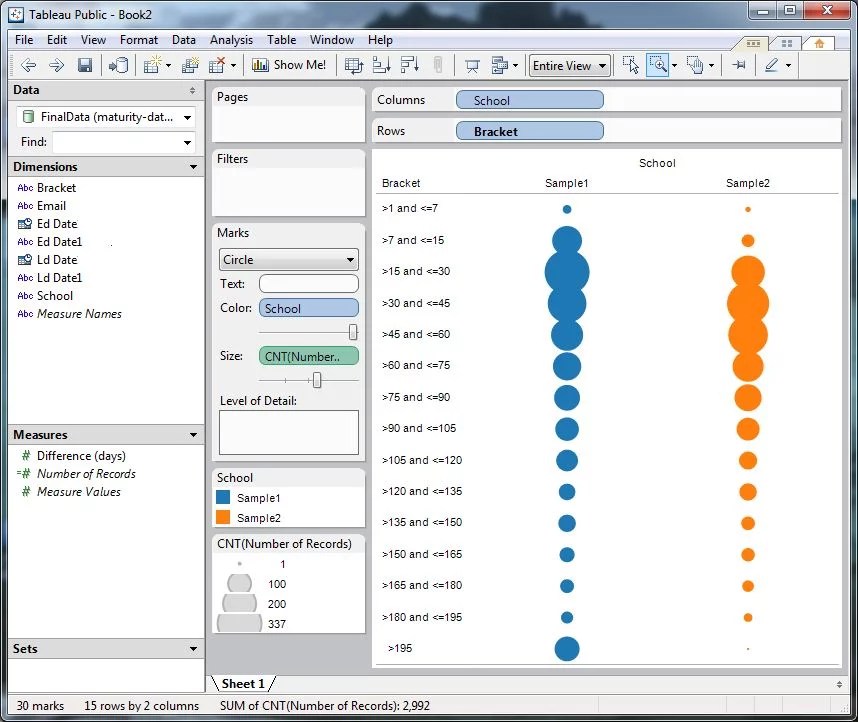The width and height of the screenshot is (858, 722).
Task: Click the Ld Date date-type field icon
Action: [25, 260]
